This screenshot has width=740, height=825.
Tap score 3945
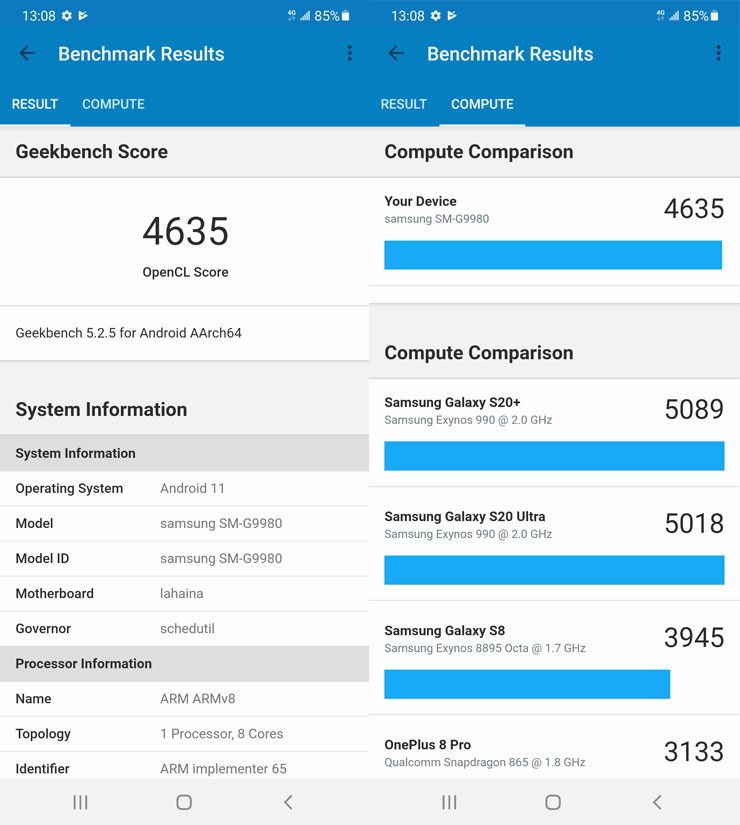(x=694, y=638)
